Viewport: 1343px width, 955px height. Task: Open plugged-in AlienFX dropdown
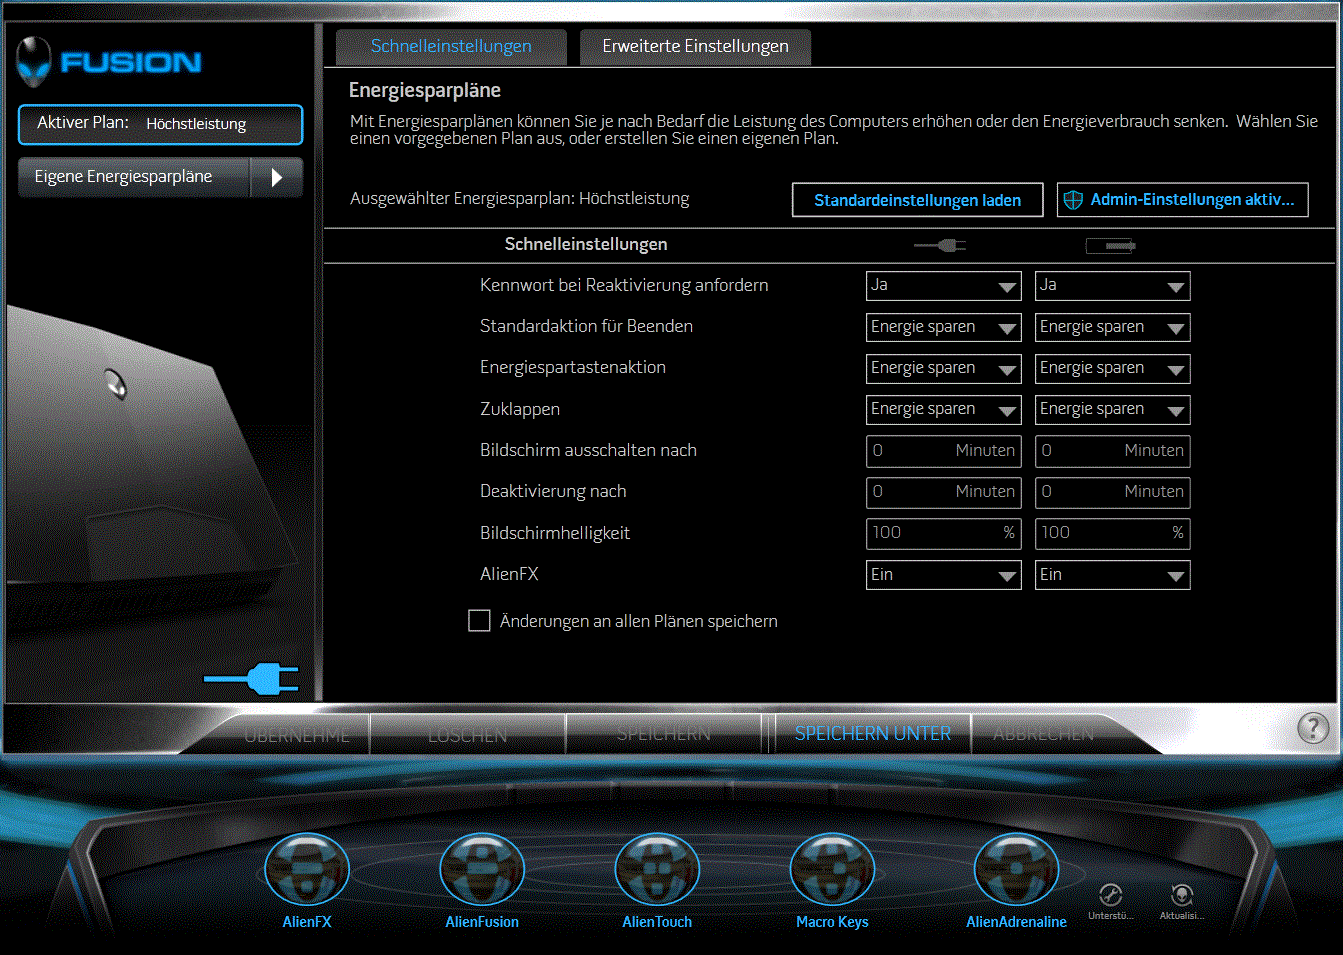pos(944,575)
